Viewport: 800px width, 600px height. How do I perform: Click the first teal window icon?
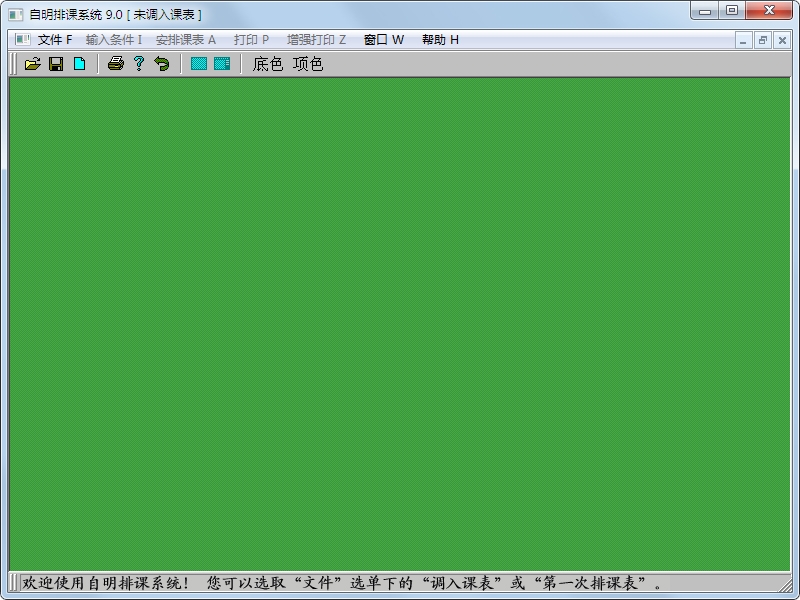pos(199,64)
